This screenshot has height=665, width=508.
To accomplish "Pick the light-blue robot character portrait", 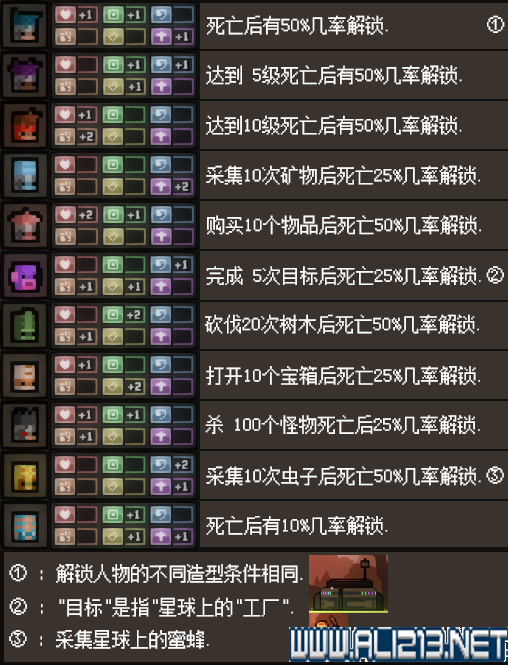I will 25,176.
